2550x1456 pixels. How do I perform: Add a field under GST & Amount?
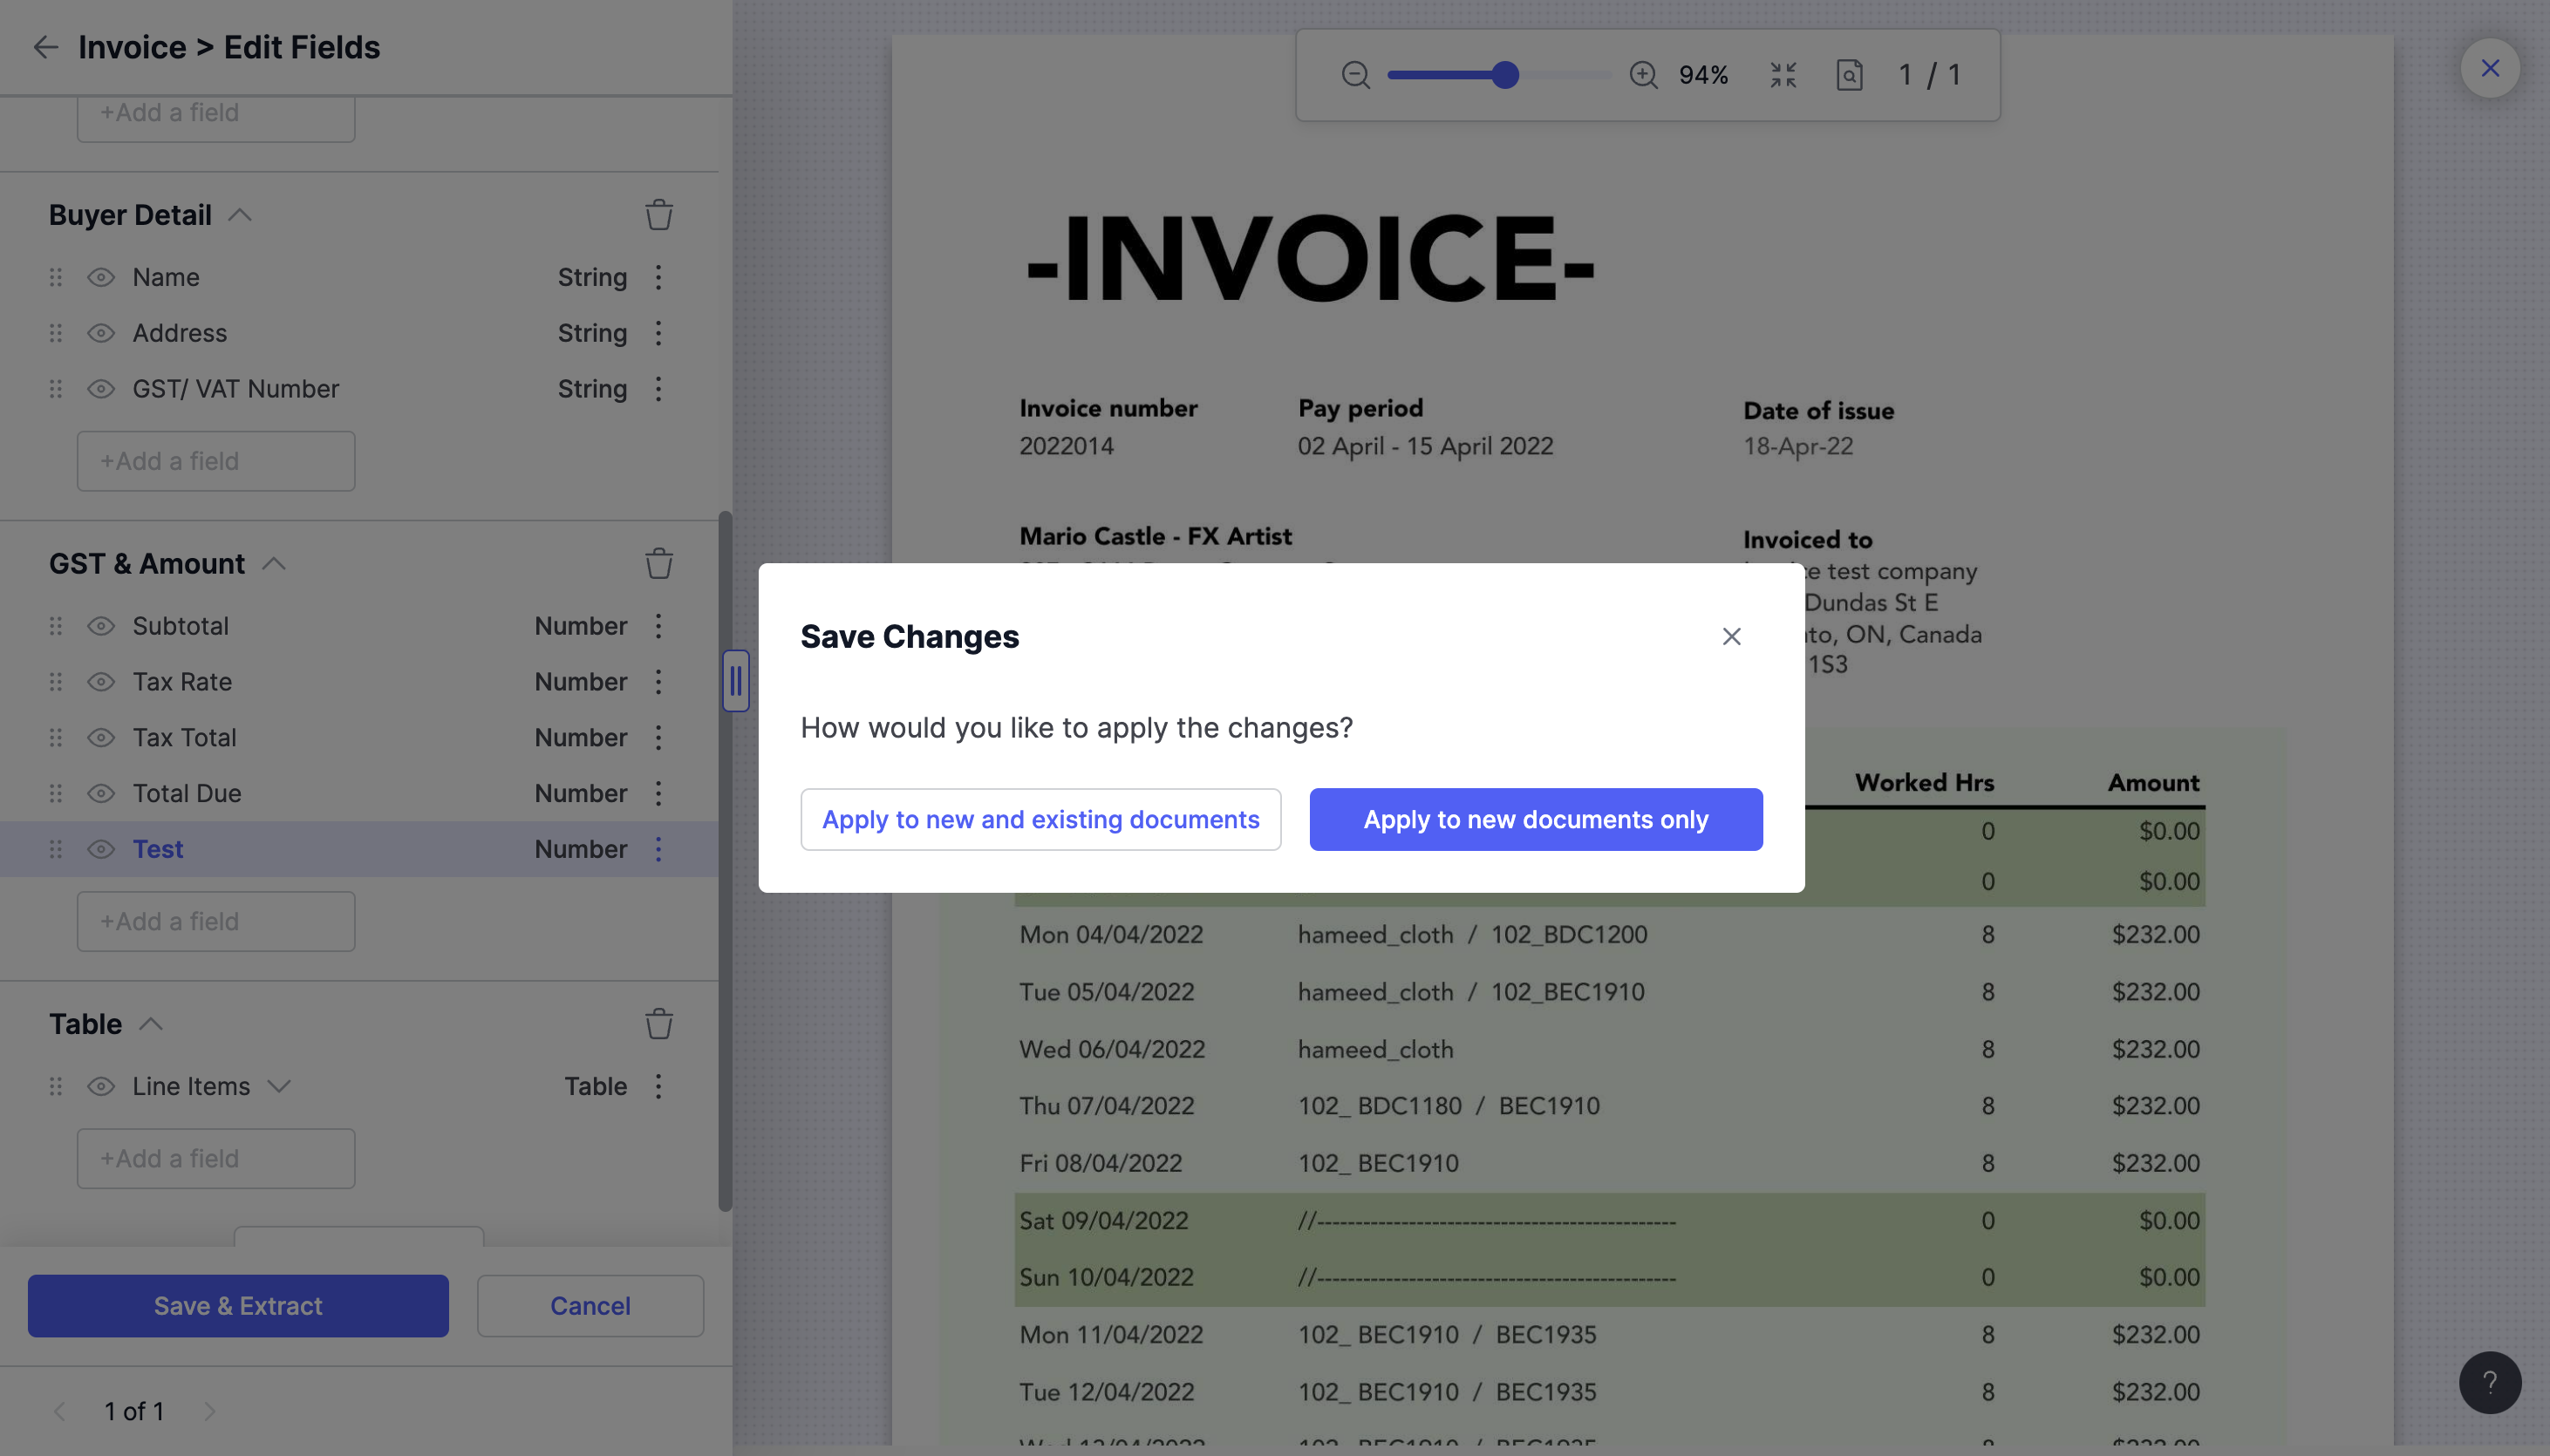tap(216, 921)
